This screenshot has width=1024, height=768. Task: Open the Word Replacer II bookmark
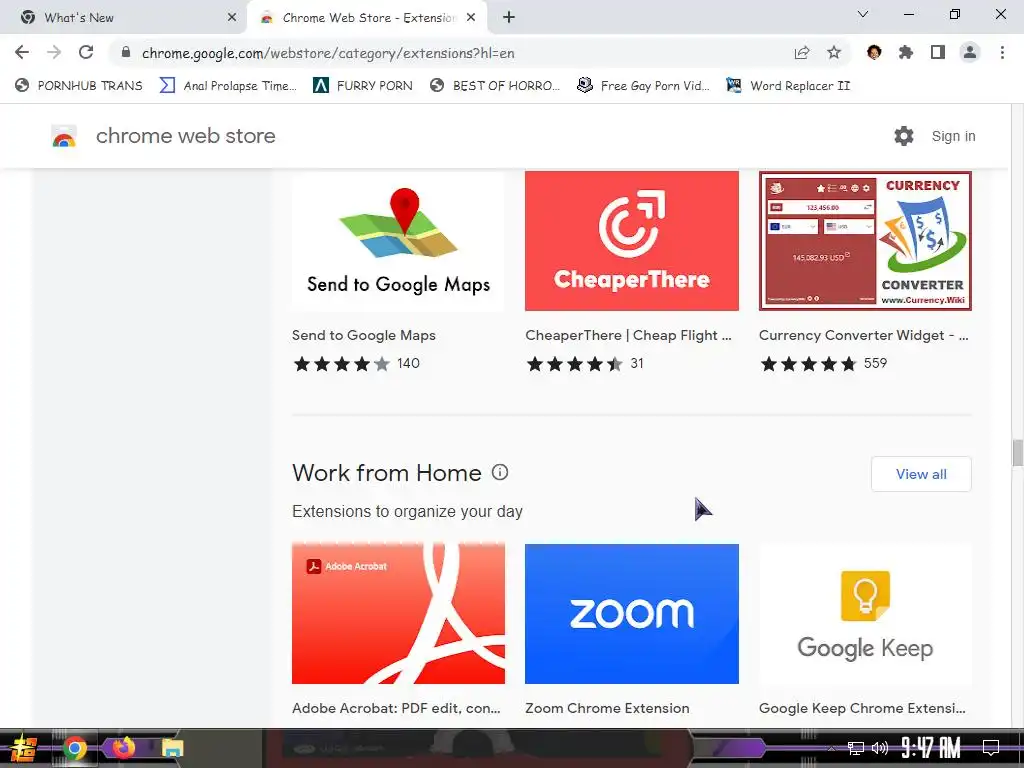788,86
